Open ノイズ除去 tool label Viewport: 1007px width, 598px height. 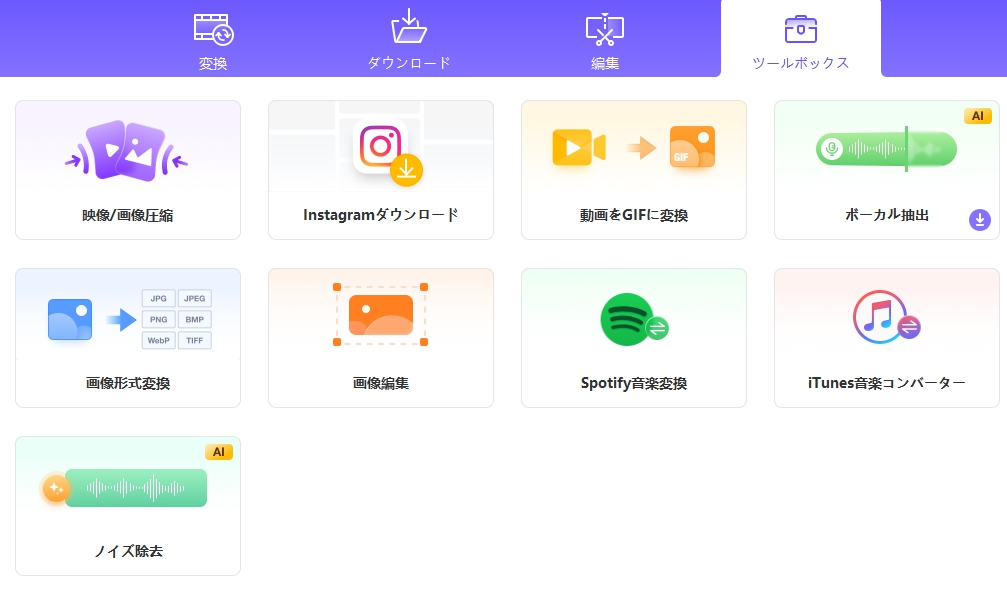tap(128, 551)
